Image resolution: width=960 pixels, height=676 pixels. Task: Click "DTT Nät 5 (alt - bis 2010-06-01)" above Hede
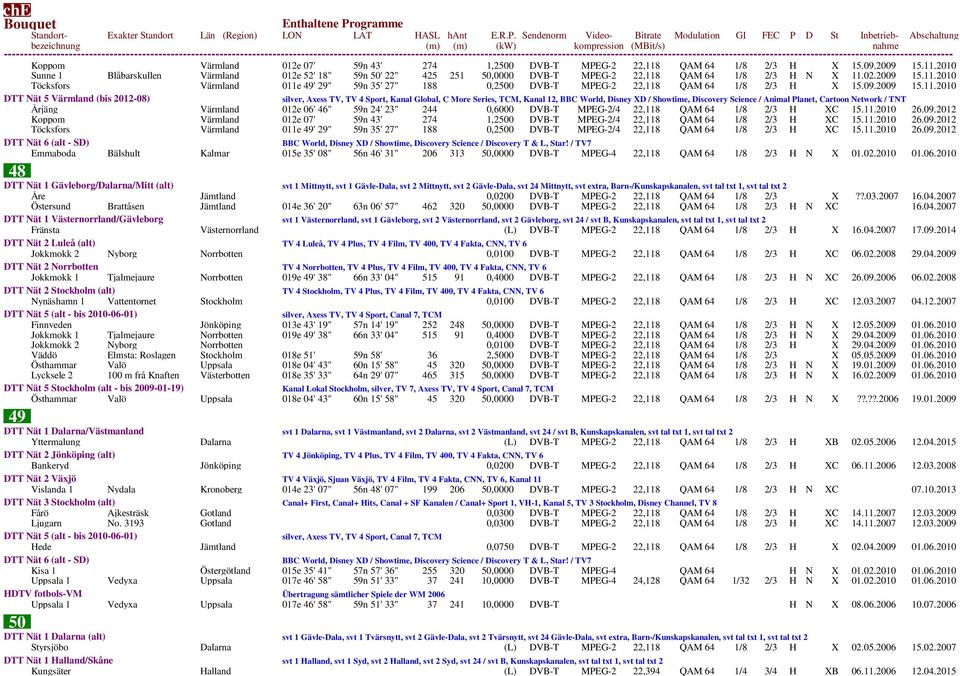70,536
